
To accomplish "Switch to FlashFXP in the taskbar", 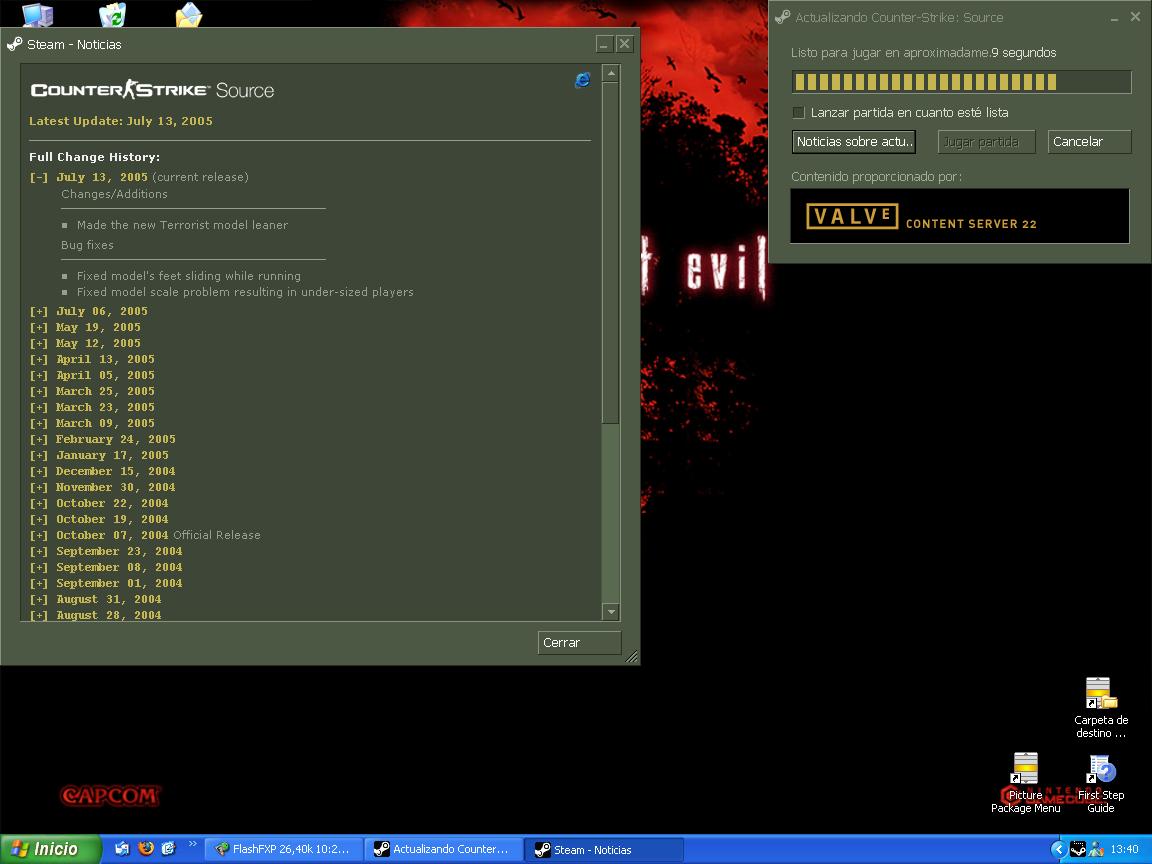I will click(283, 849).
